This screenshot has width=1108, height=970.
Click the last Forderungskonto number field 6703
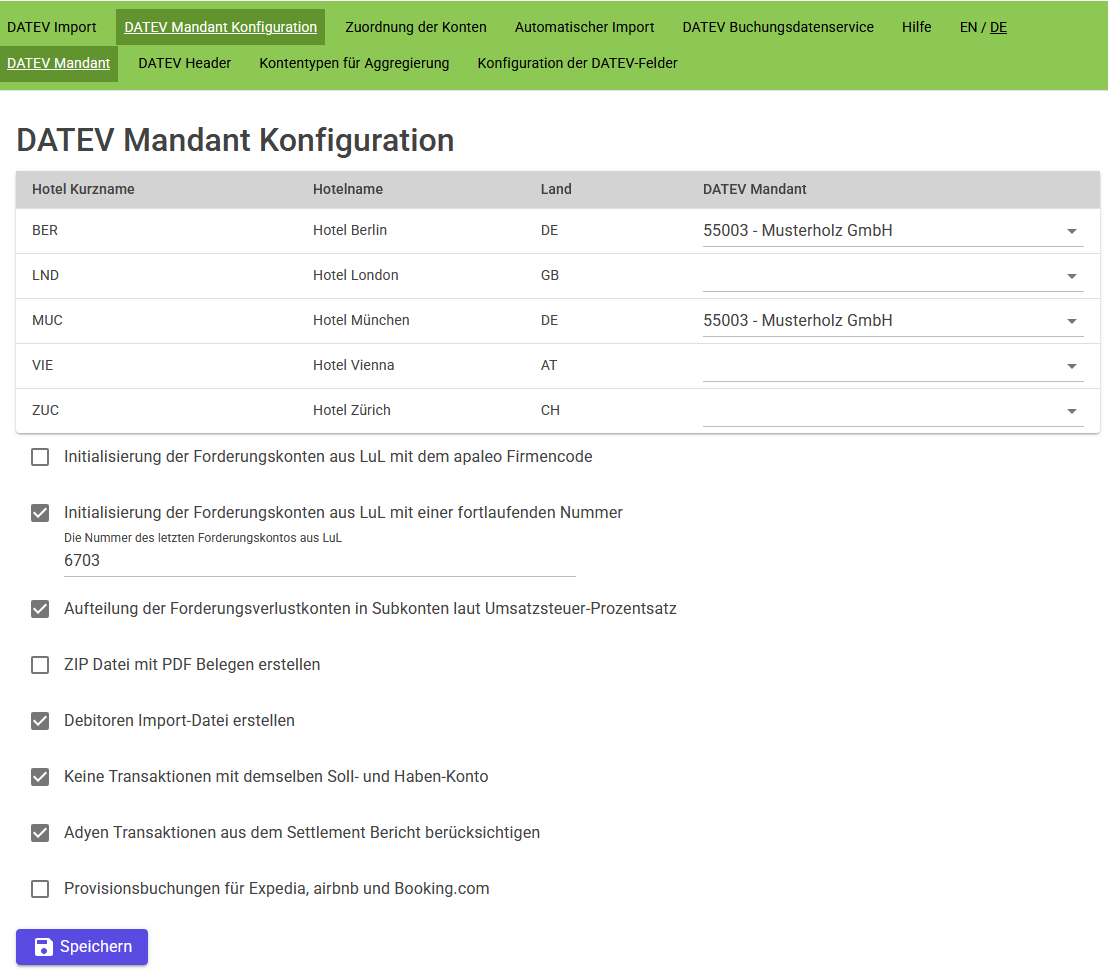pos(319,561)
